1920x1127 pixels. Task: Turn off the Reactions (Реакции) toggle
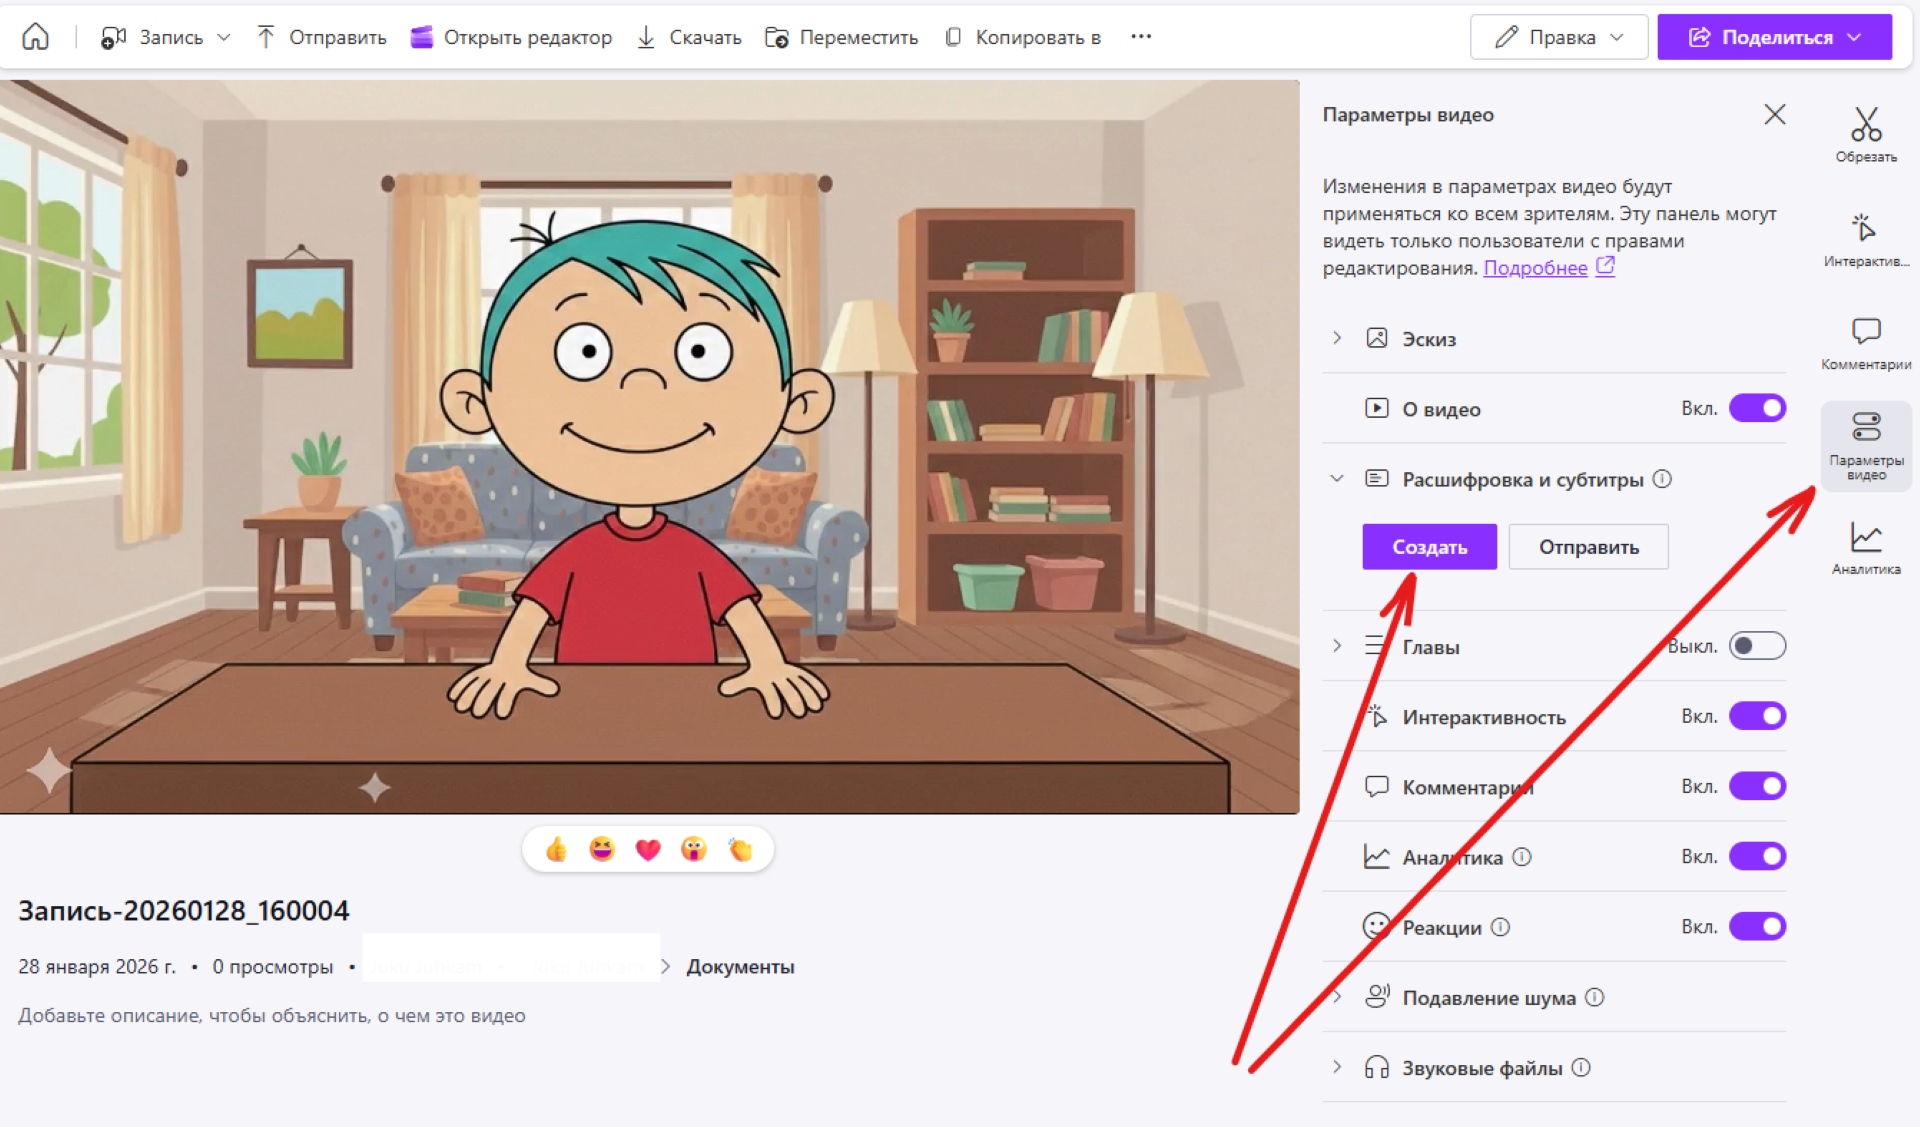(1757, 927)
